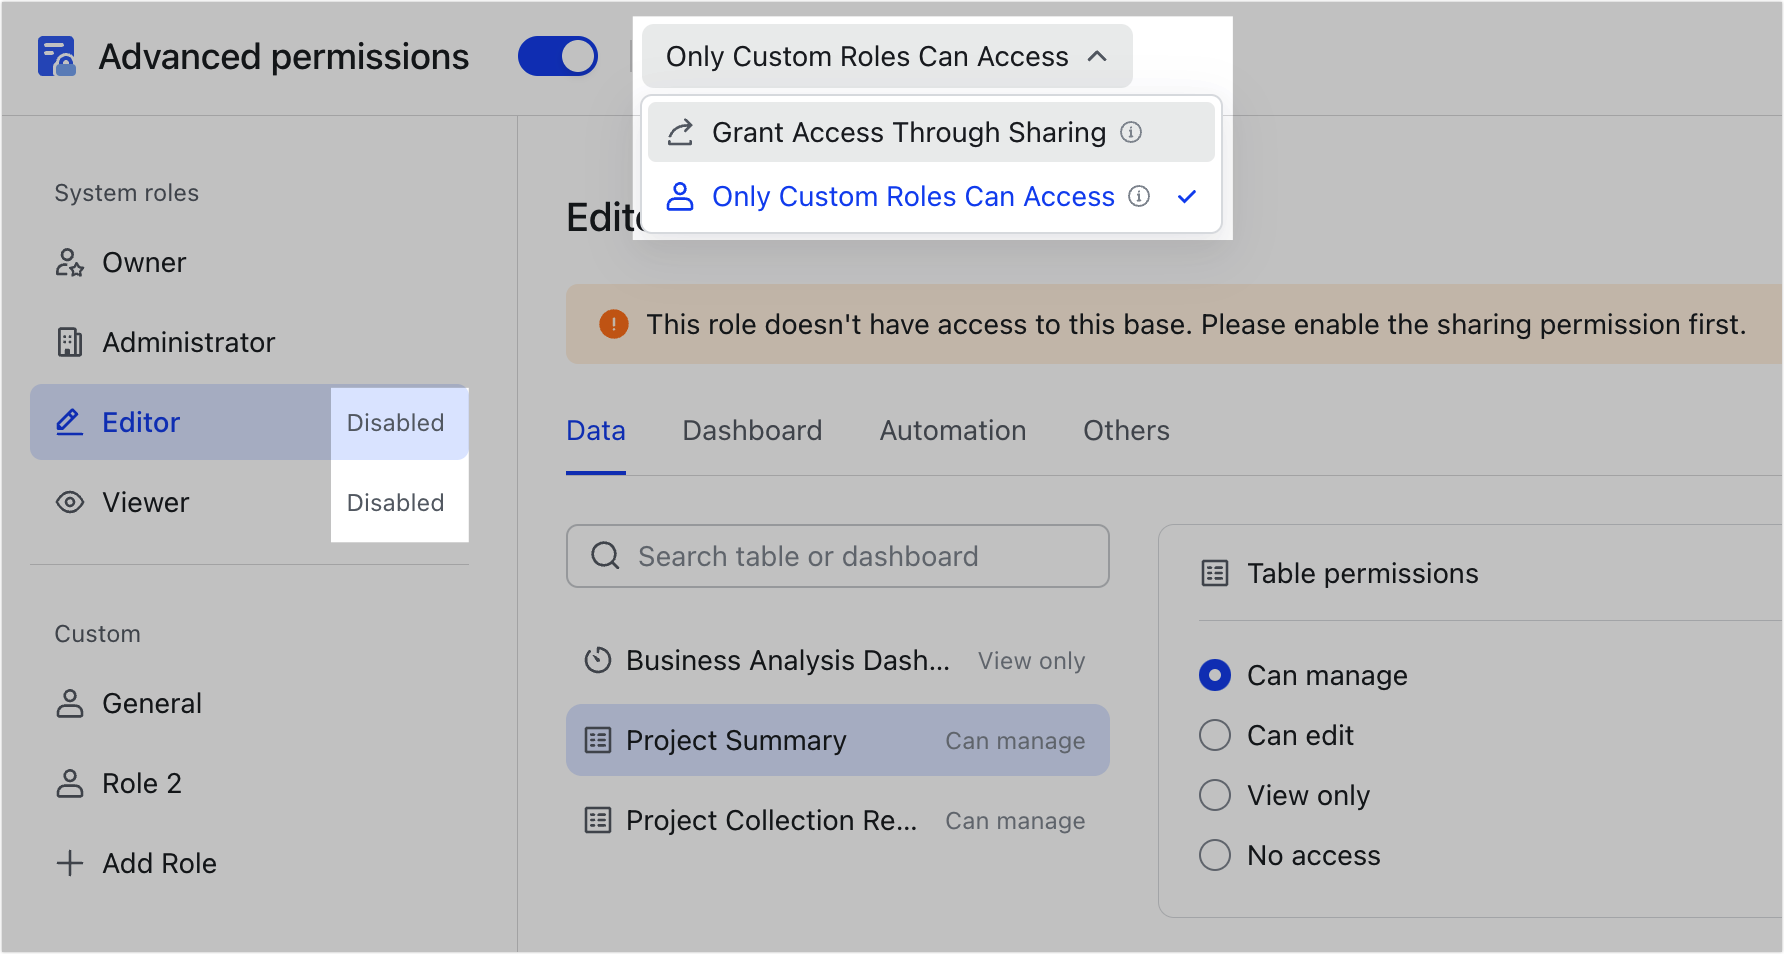
Task: Click the Grant Access Through Sharing share icon
Action: pos(680,131)
